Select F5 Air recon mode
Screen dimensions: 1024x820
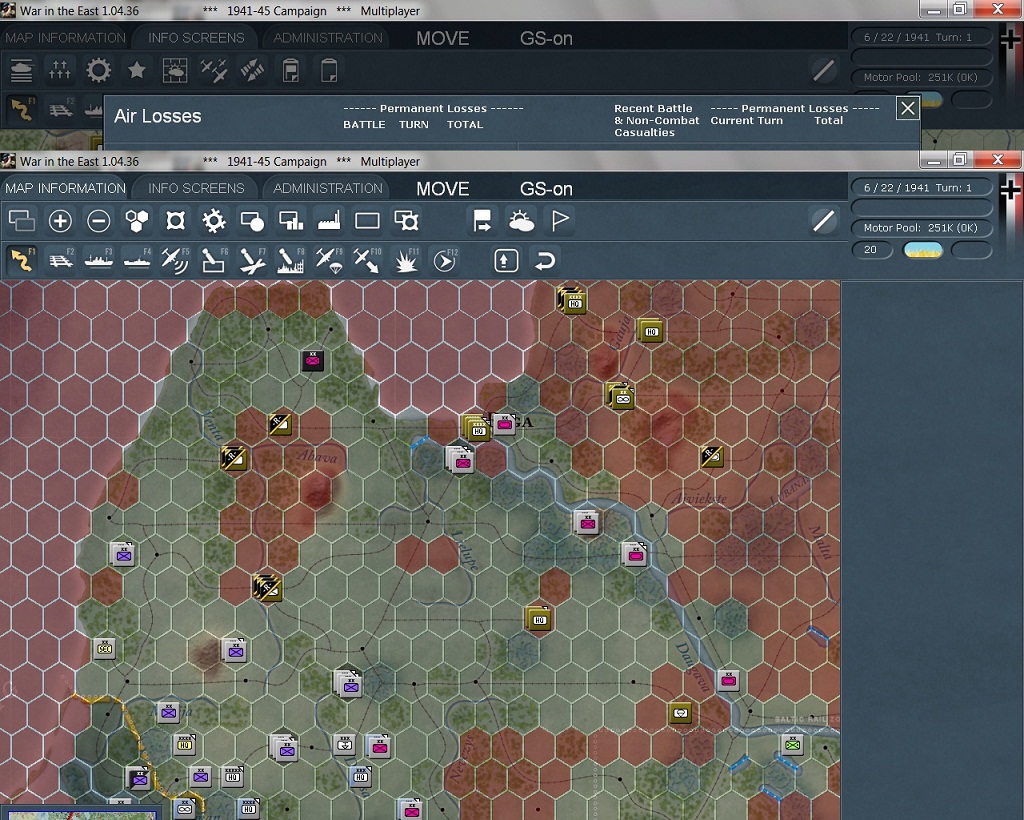[x=175, y=260]
